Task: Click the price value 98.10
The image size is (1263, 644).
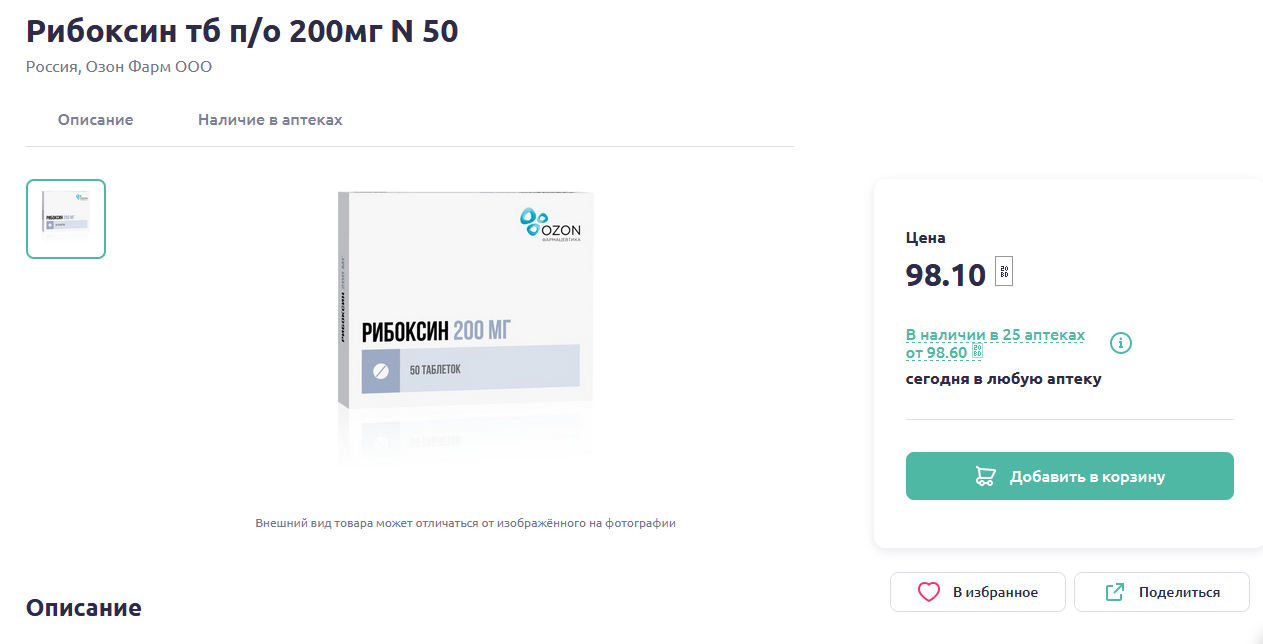Action: coord(946,274)
